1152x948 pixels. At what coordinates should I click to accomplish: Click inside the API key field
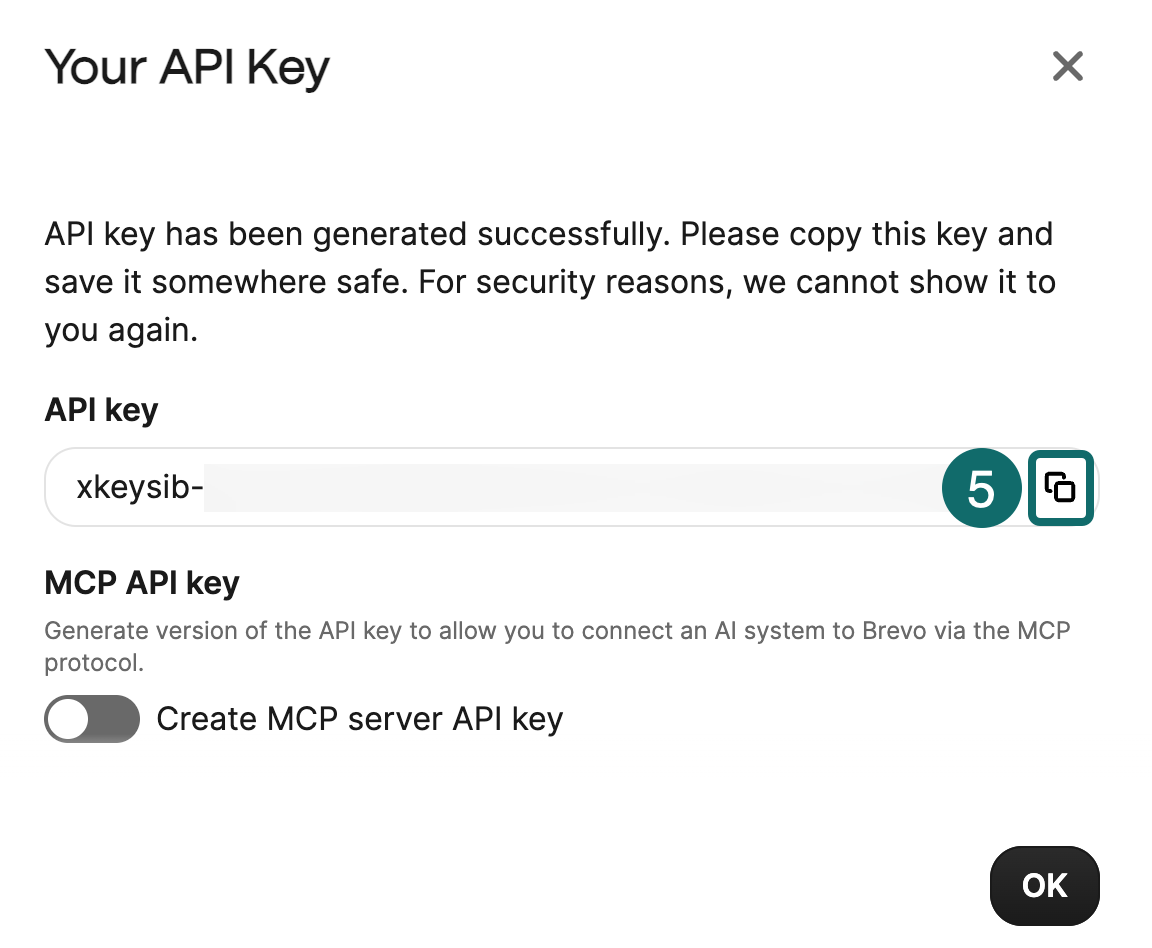(x=500, y=488)
